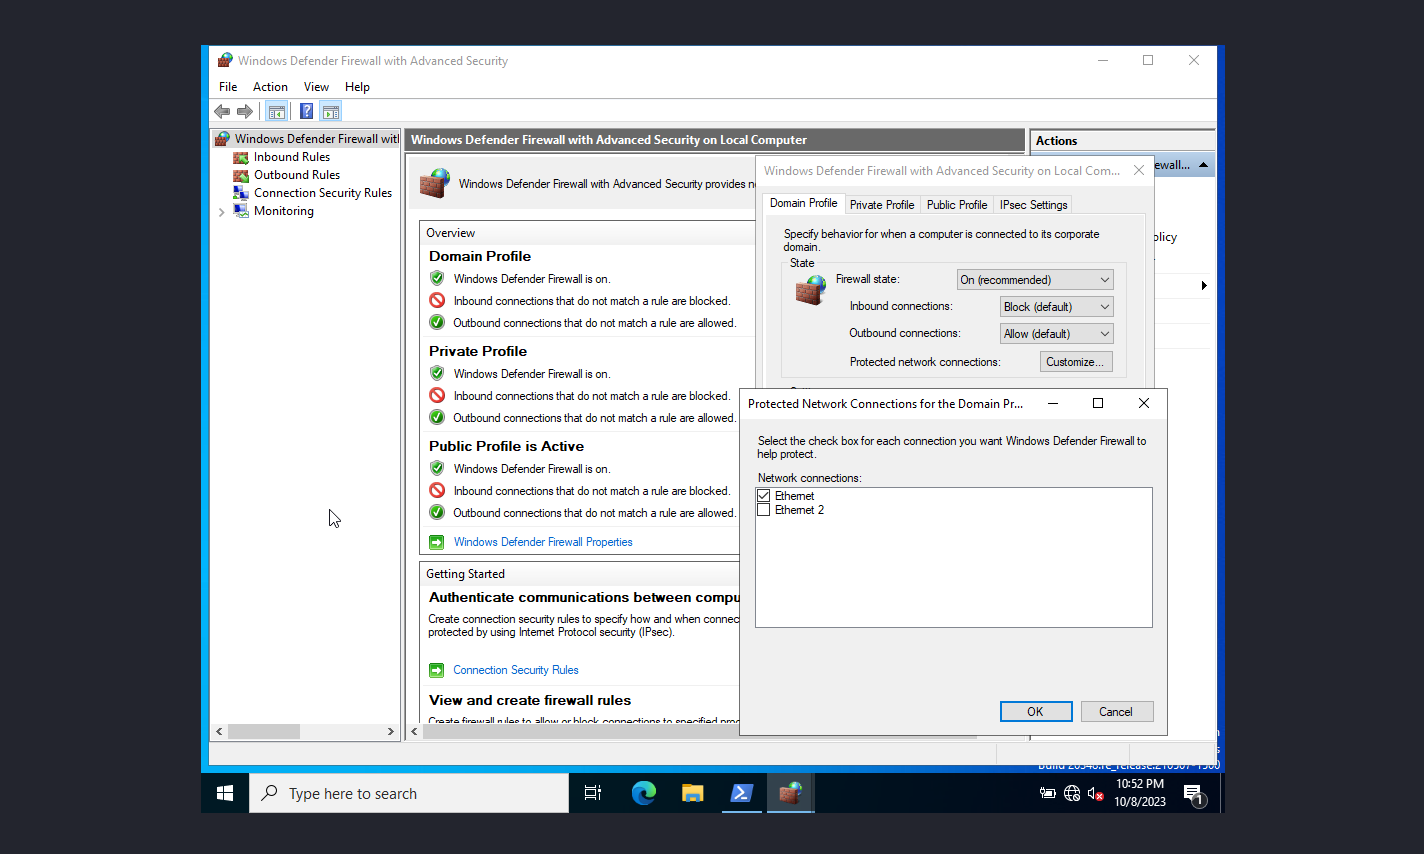
Task: Click the Domain Profile firewall-on shield icon
Action: click(x=437, y=279)
